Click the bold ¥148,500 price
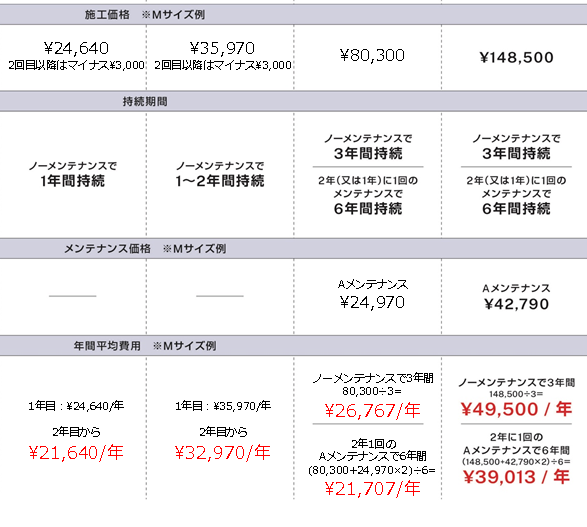587x527 pixels. coord(516,57)
